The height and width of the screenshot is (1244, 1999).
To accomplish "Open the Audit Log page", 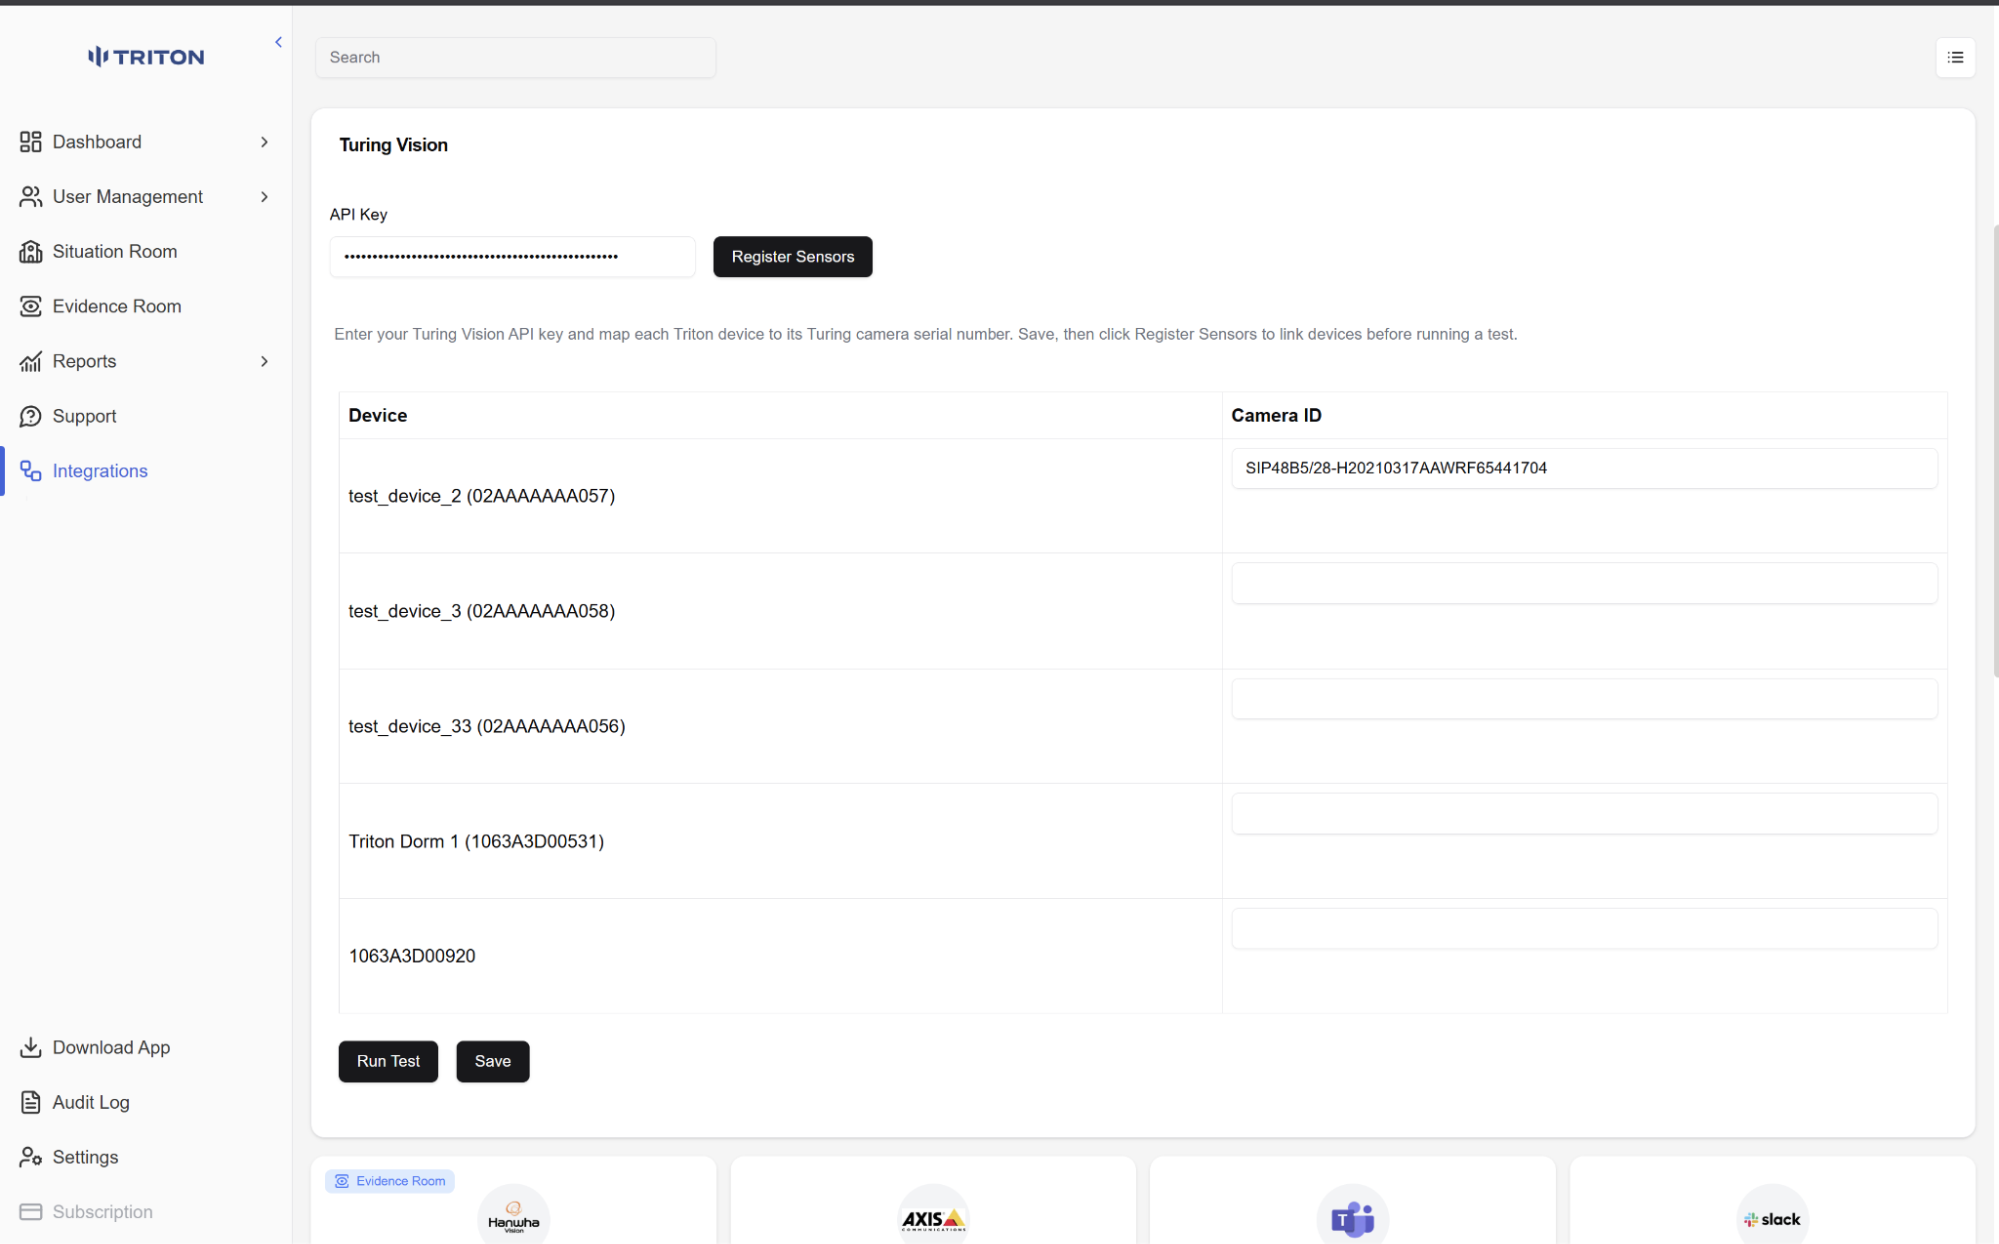I will click(x=91, y=1103).
